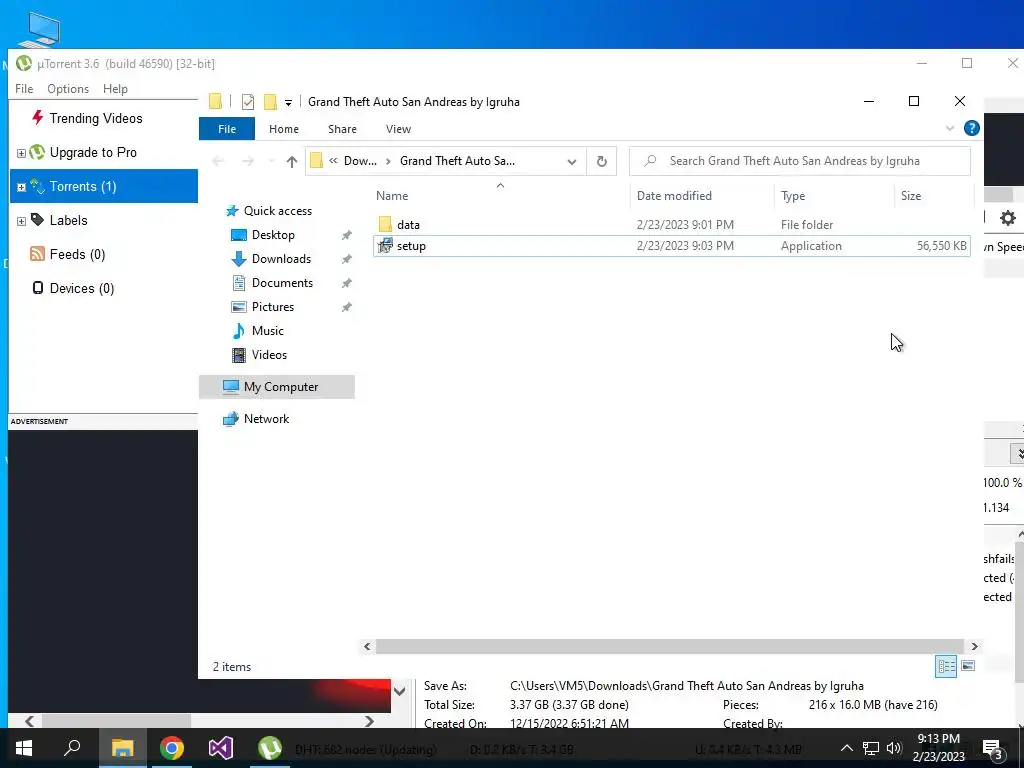Click the Forward navigation arrow

tap(248, 161)
